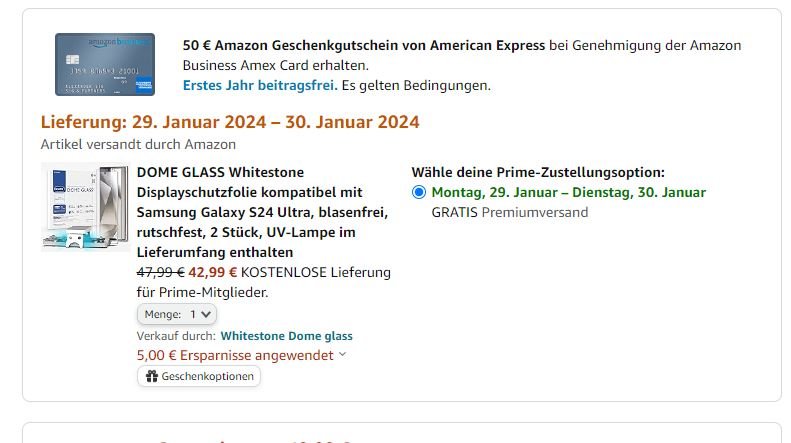Open the Menge quantity dropdown
Image resolution: width=791 pixels, height=443 pixels.
[177, 314]
